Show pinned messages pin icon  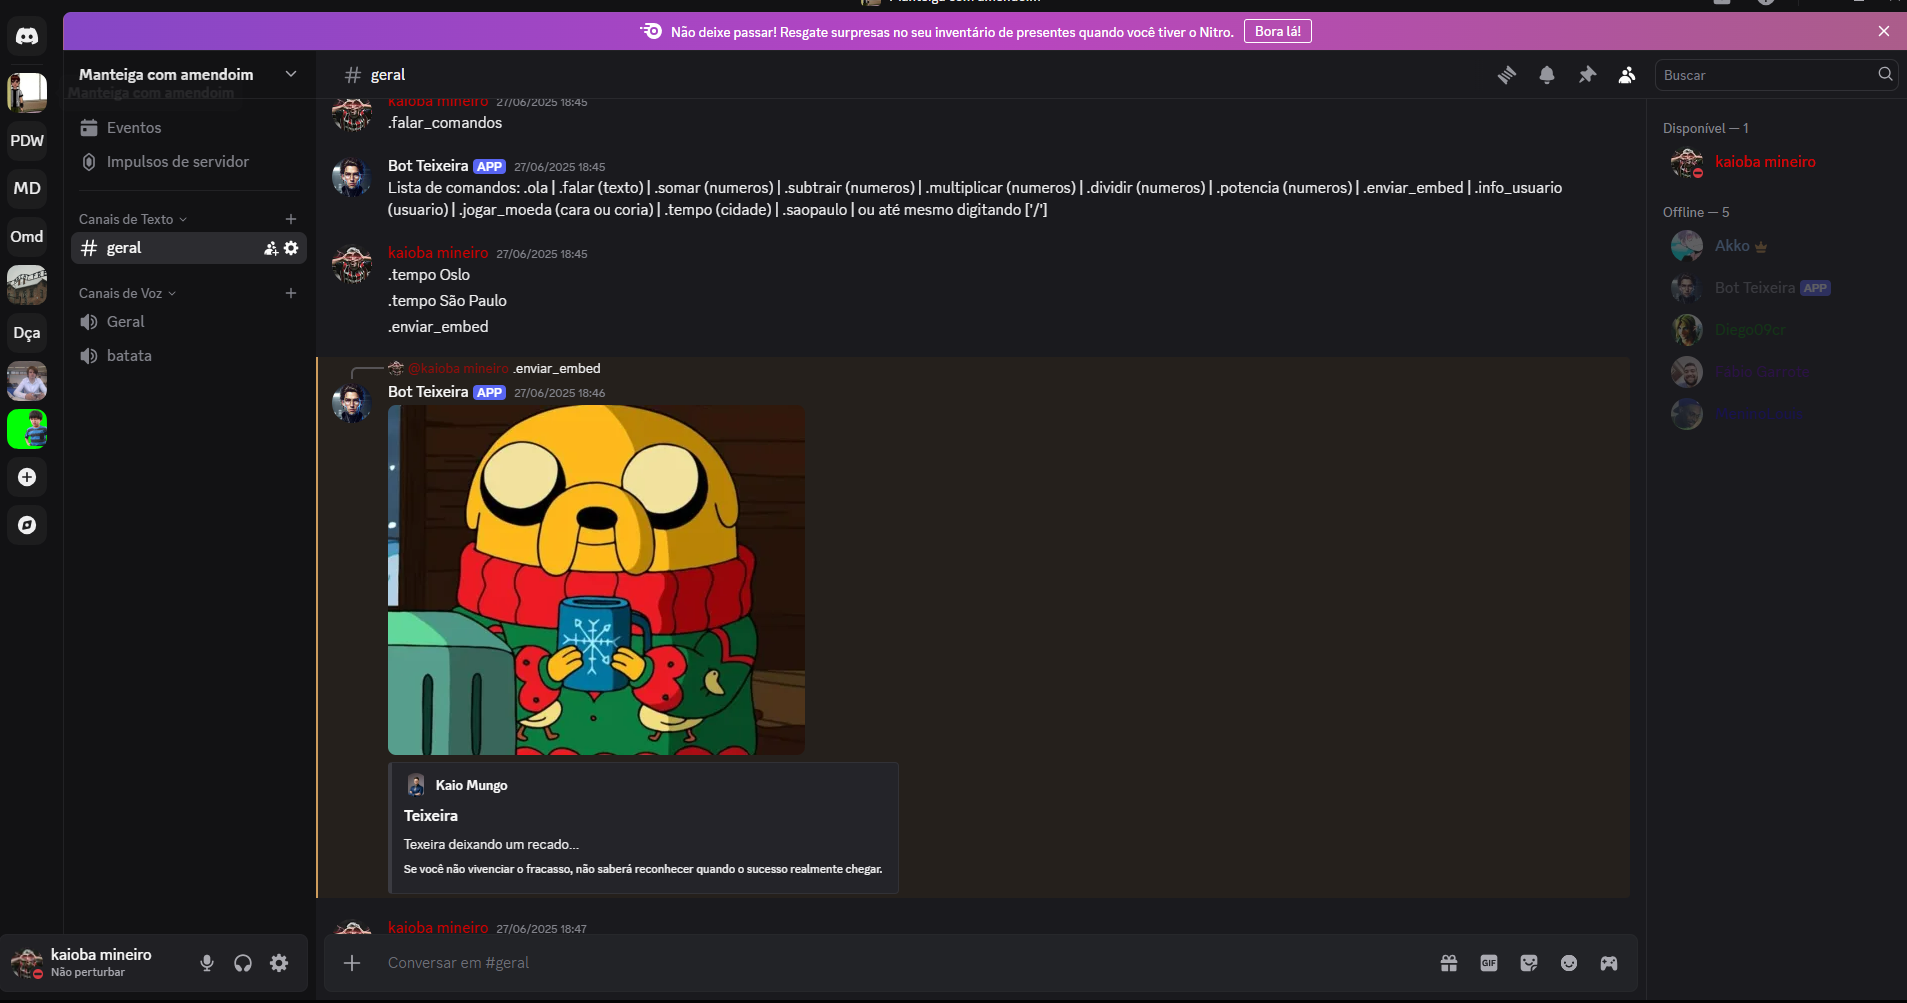pyautogui.click(x=1587, y=75)
